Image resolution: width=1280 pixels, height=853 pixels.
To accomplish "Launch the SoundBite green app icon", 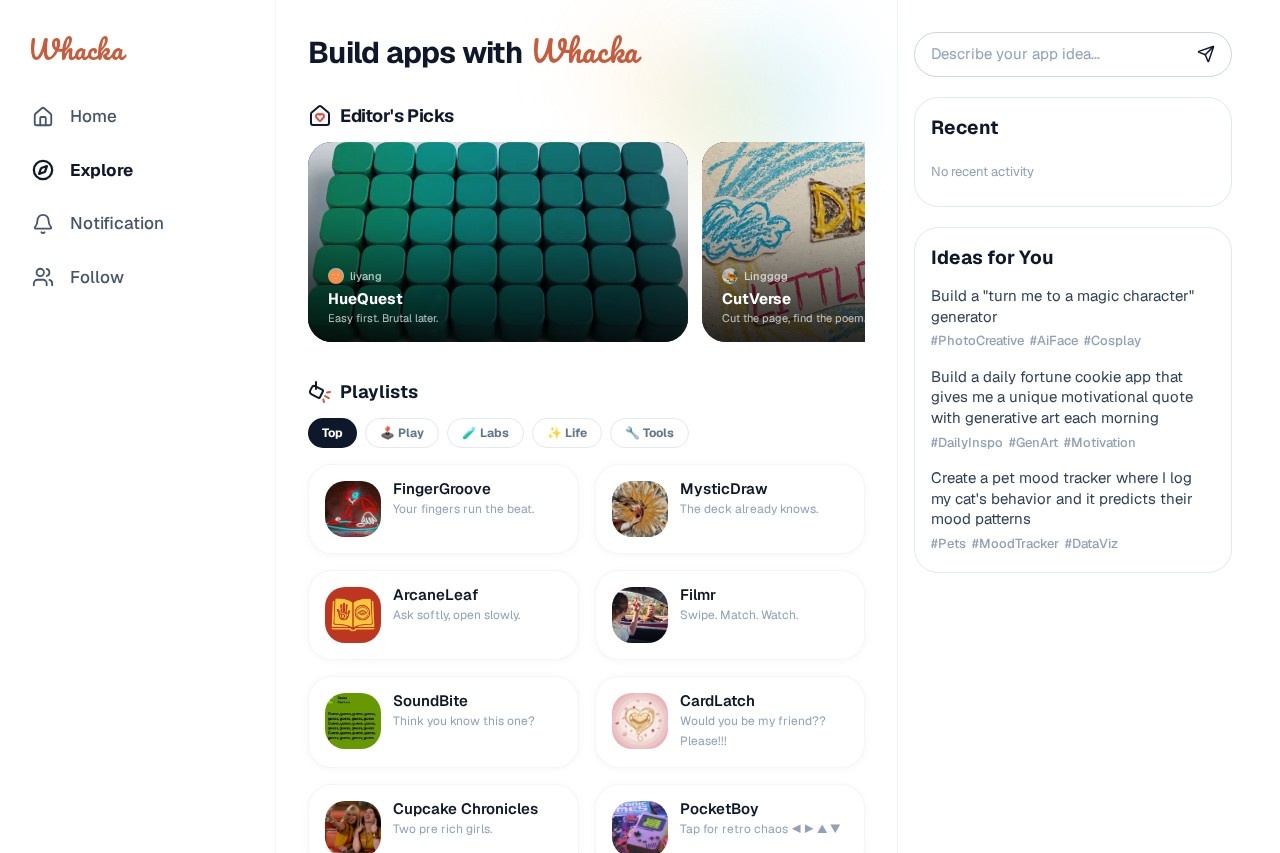I will coord(353,721).
